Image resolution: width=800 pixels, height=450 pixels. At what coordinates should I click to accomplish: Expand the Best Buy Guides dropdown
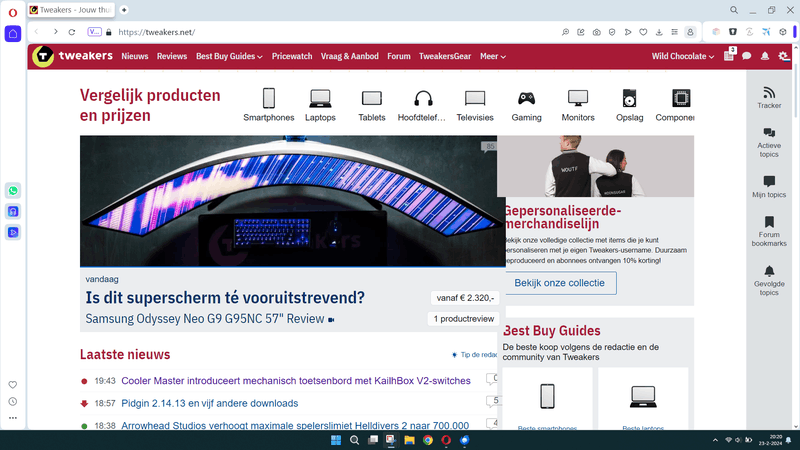click(229, 56)
